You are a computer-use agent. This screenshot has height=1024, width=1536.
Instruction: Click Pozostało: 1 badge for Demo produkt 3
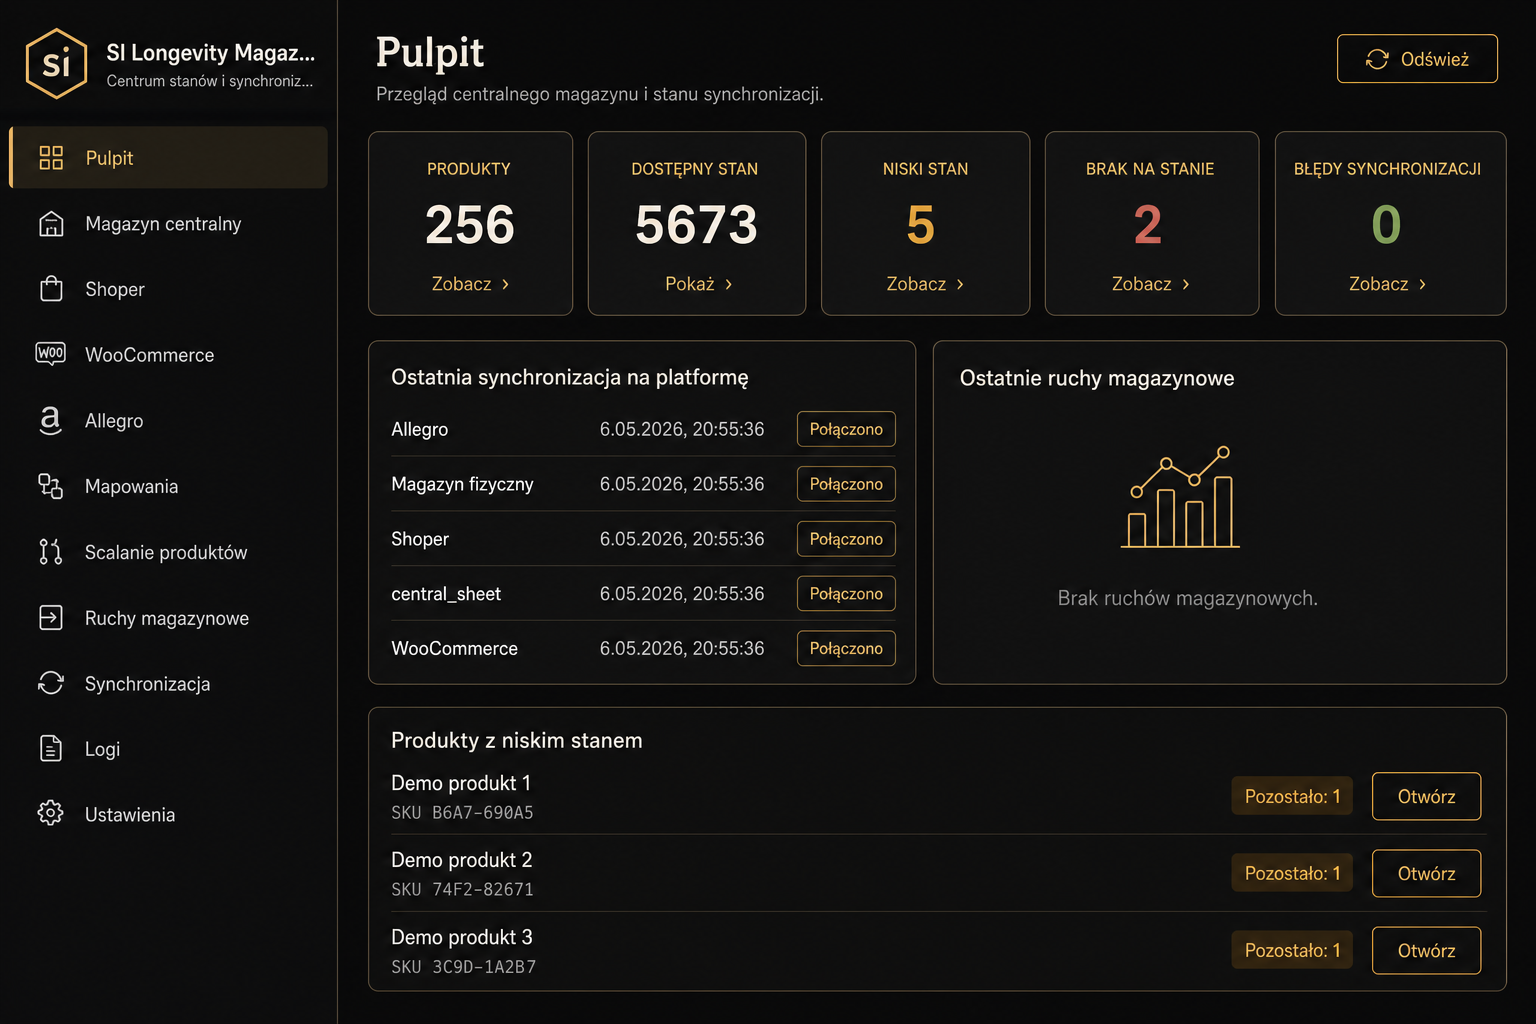coord(1292,950)
